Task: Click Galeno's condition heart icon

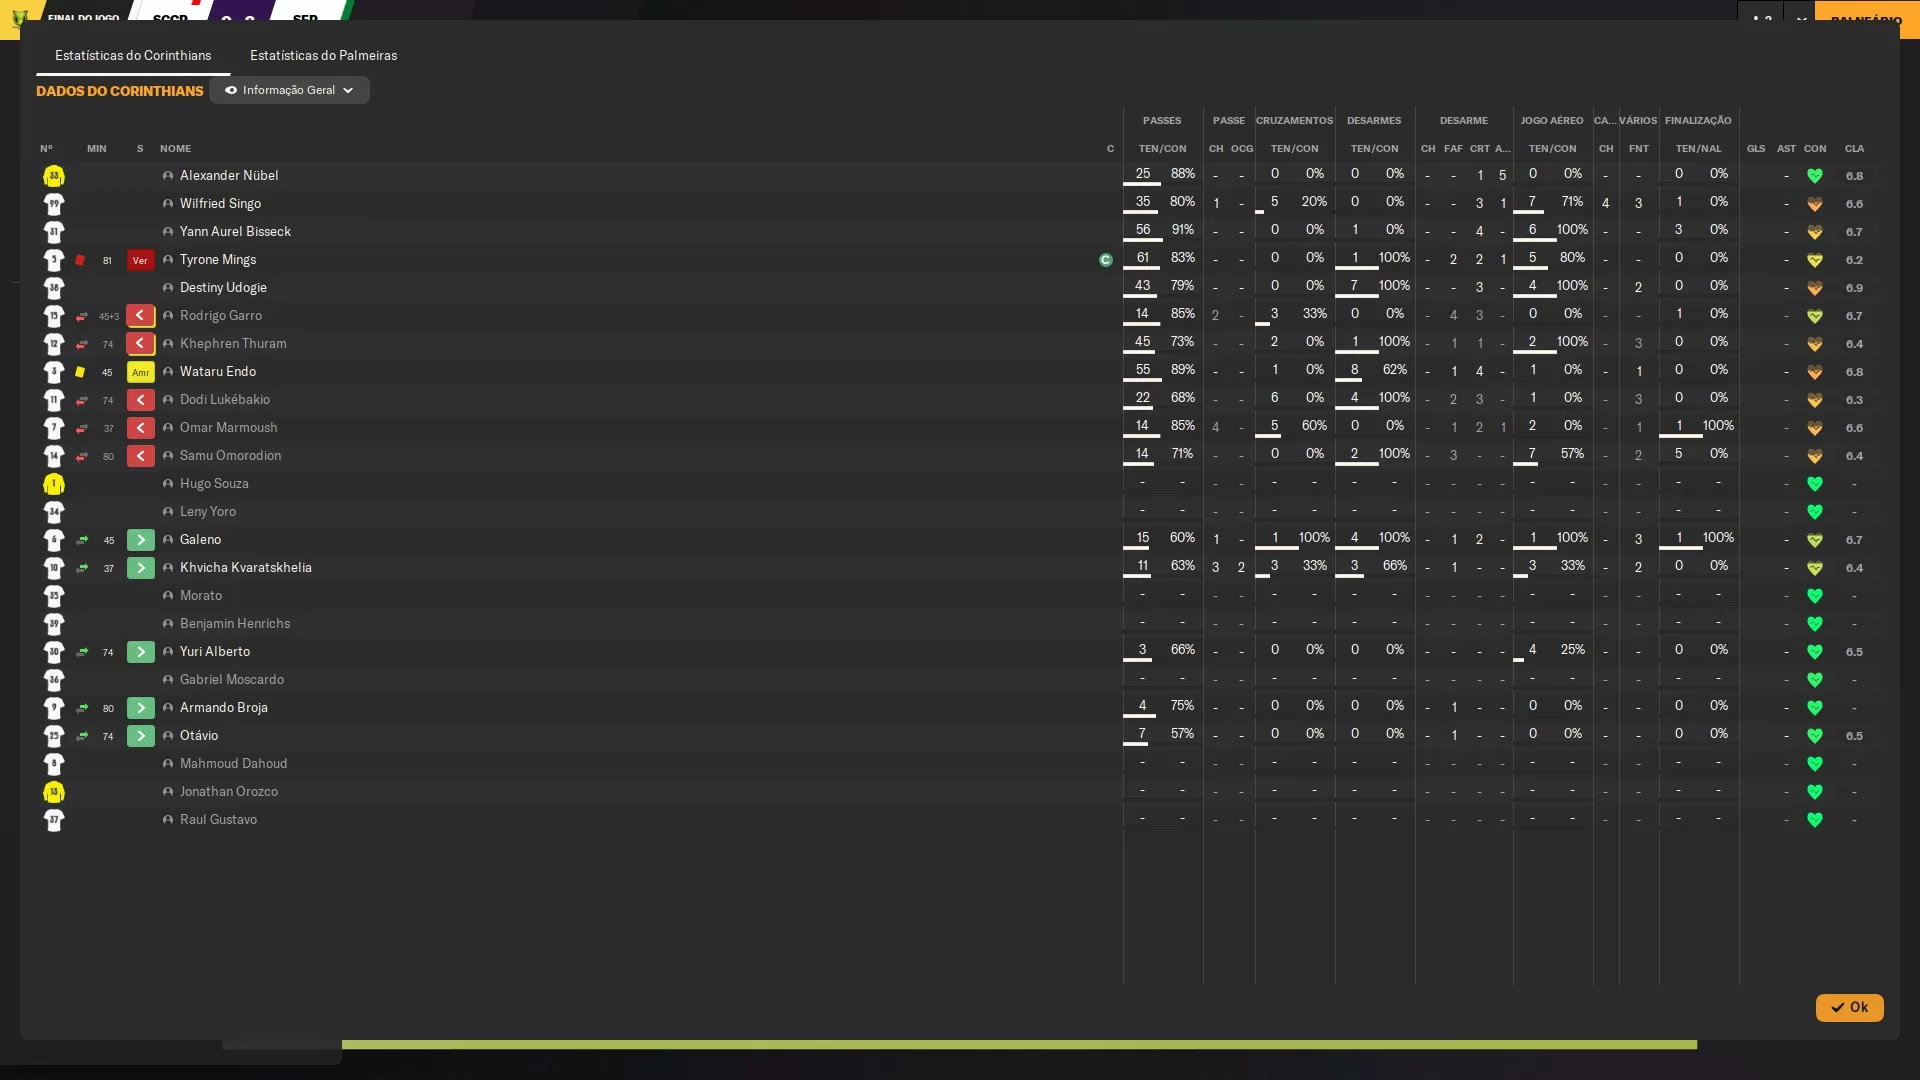Action: click(x=1815, y=540)
